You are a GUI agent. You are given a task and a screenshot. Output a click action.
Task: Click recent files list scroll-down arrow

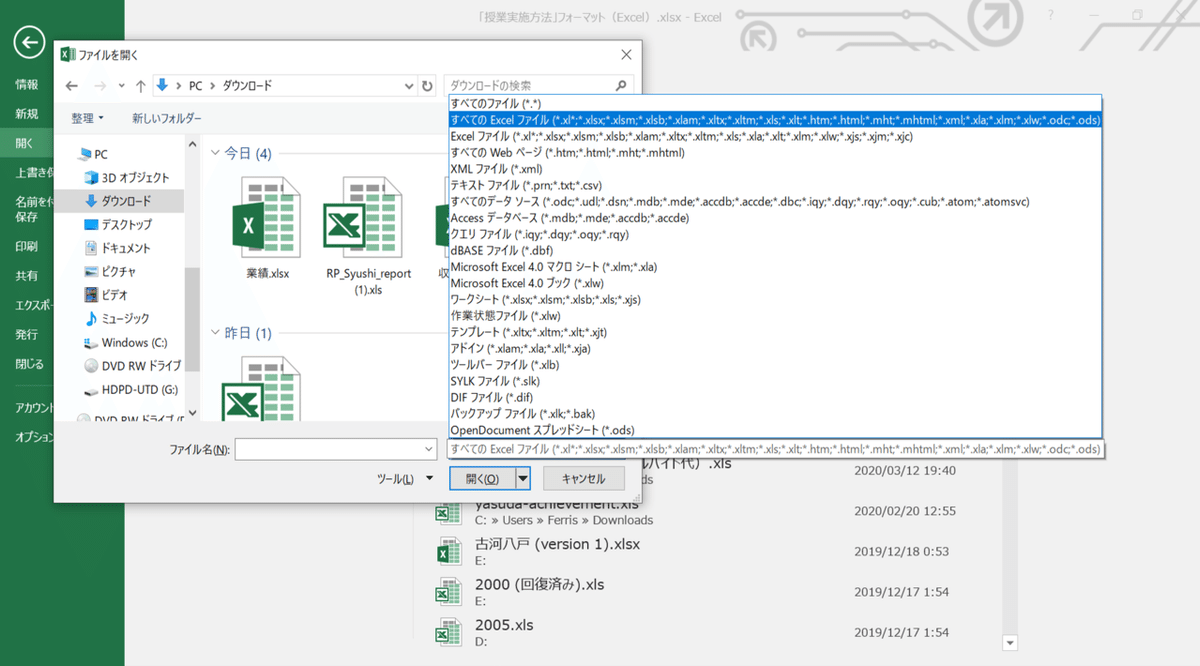coord(1009,643)
